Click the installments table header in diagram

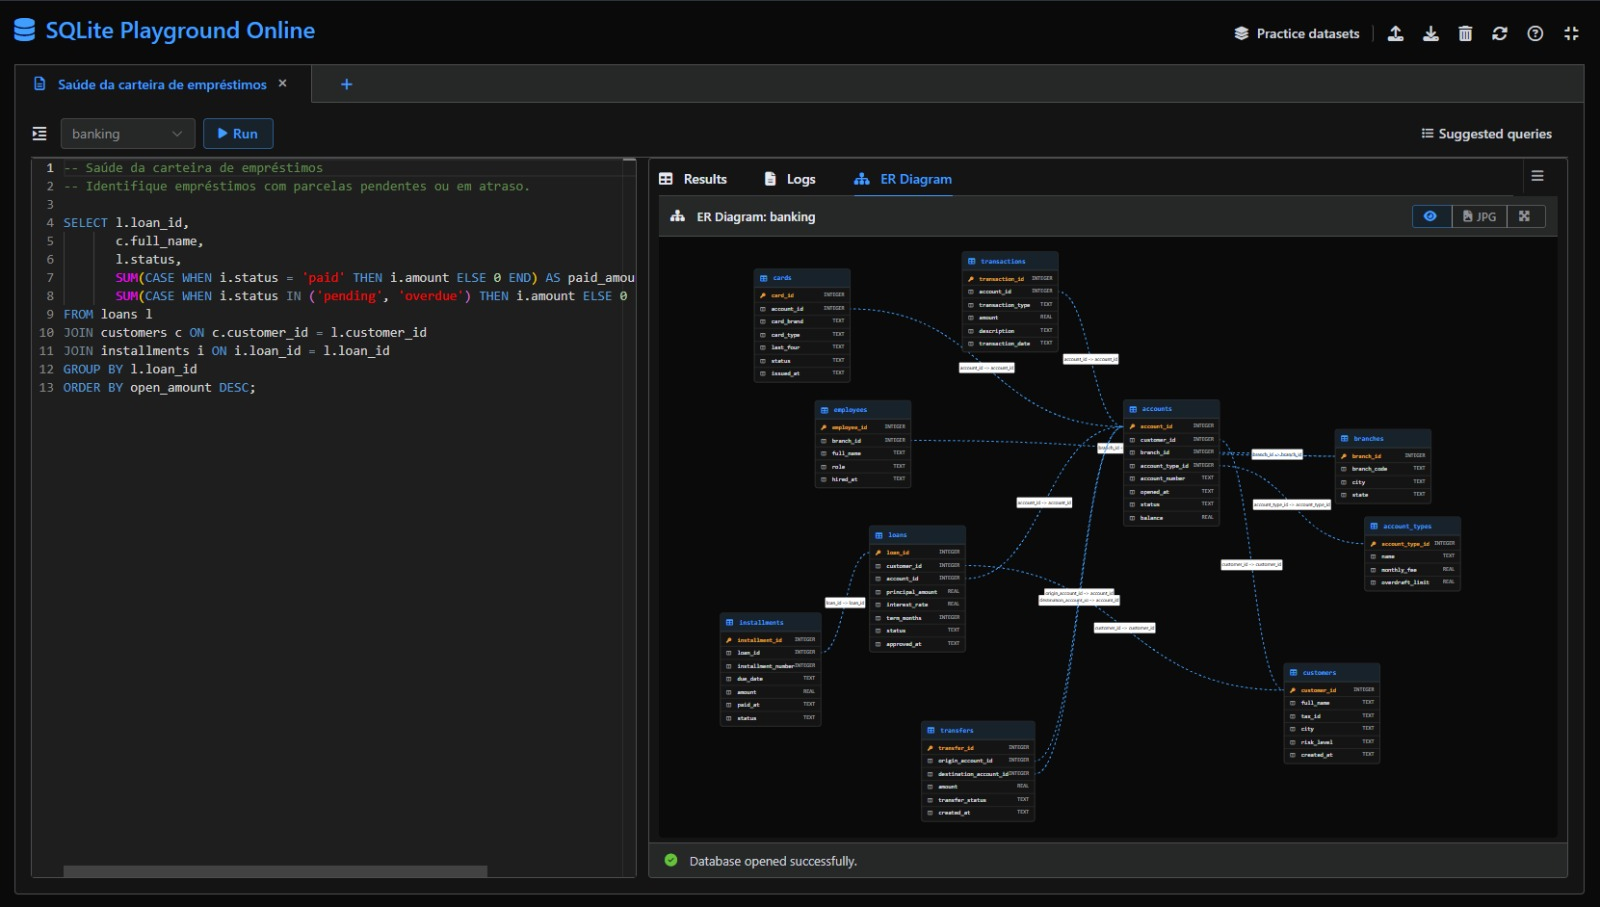pyautogui.click(x=771, y=622)
